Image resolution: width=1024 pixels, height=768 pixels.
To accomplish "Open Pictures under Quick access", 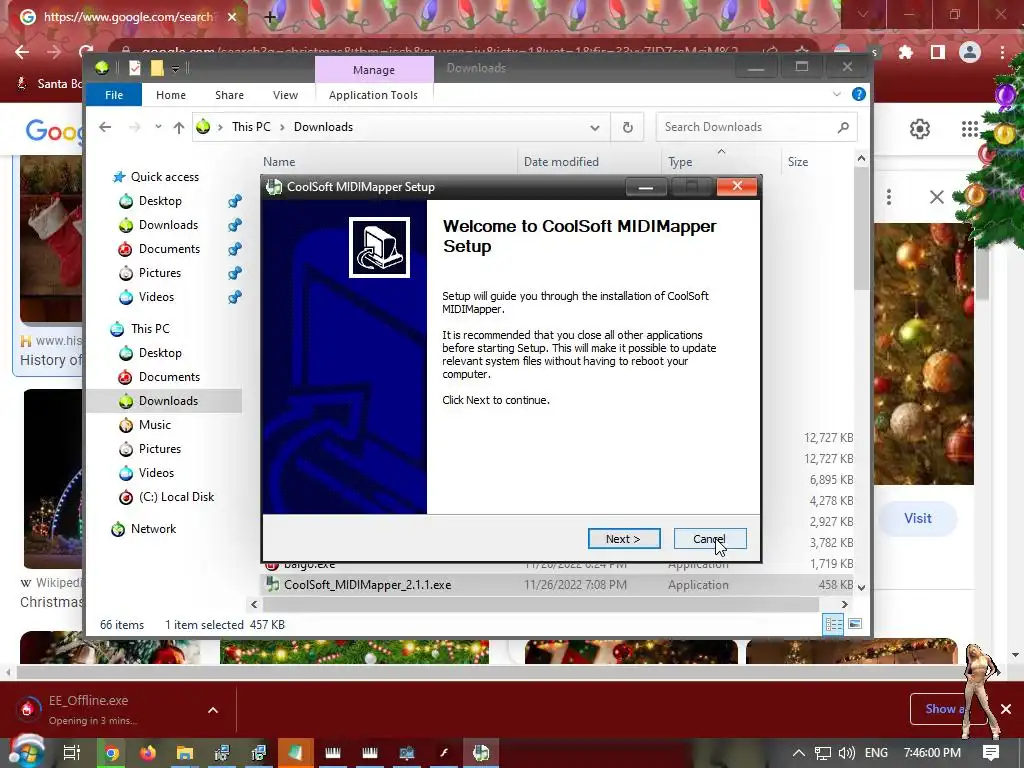I will tap(159, 273).
